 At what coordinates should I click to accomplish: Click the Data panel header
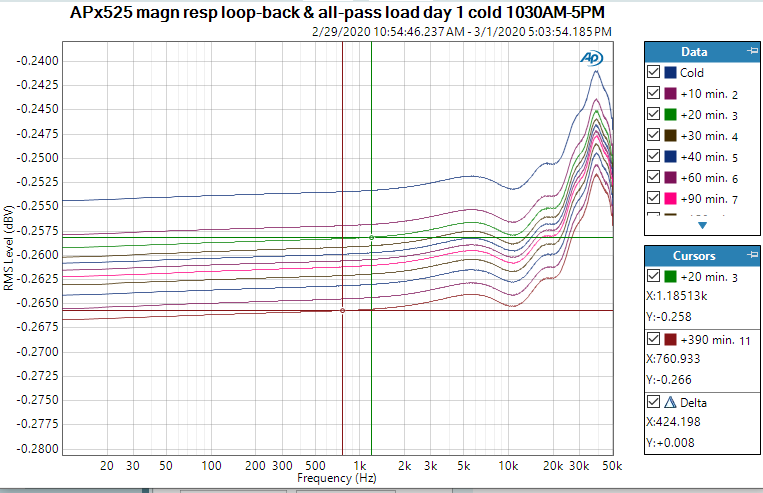click(x=702, y=51)
